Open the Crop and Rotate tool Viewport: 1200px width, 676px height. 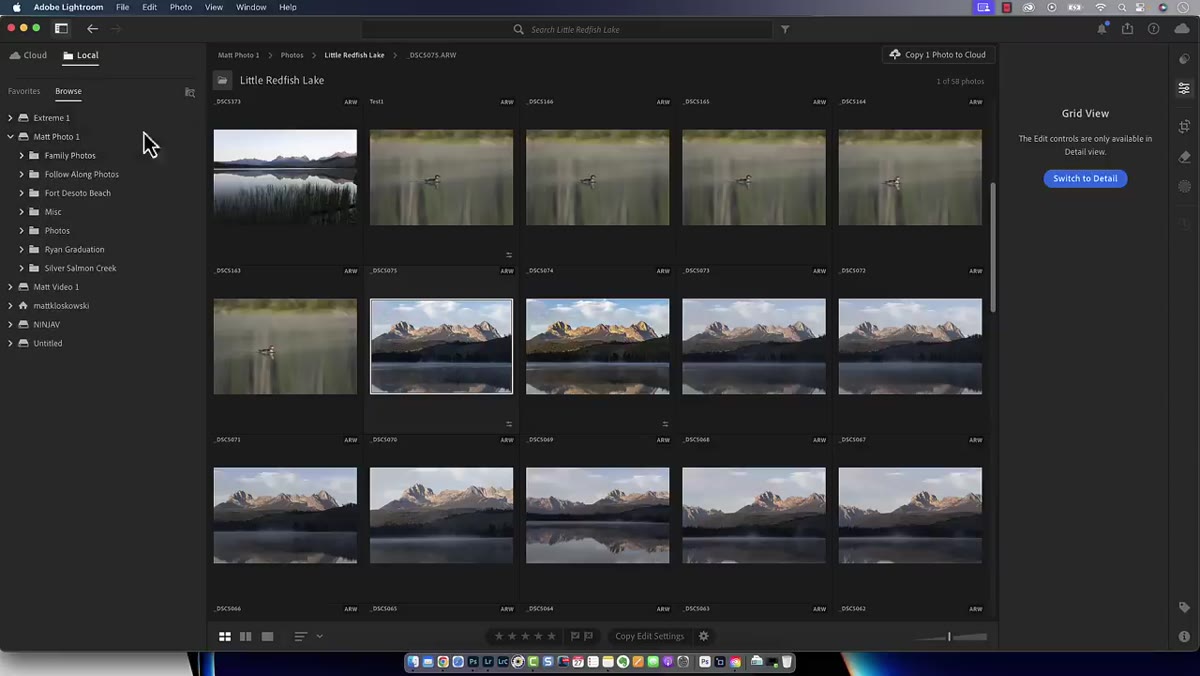[1184, 126]
